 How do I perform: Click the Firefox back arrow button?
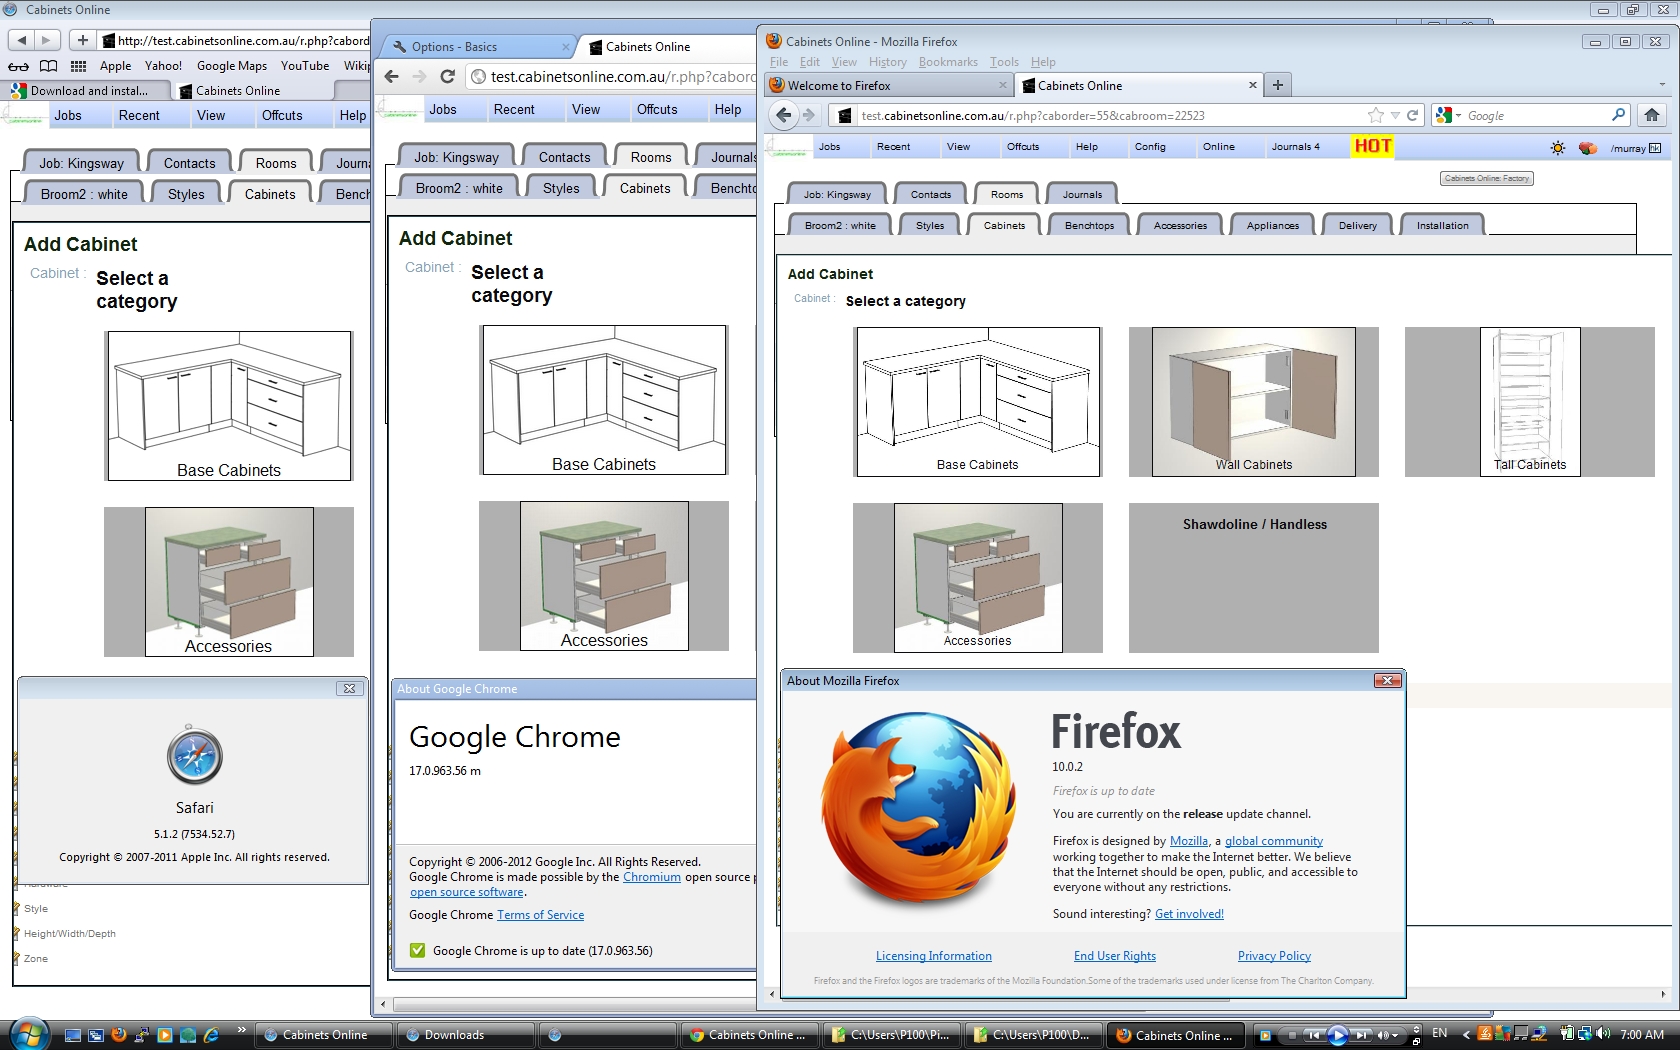click(784, 115)
